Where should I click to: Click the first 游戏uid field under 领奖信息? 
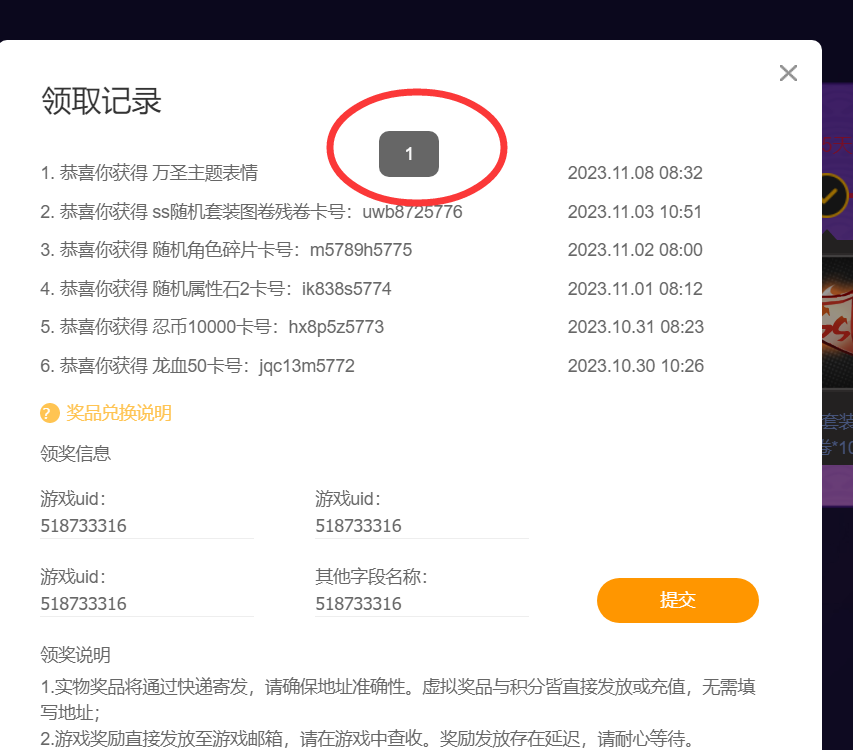[146, 526]
